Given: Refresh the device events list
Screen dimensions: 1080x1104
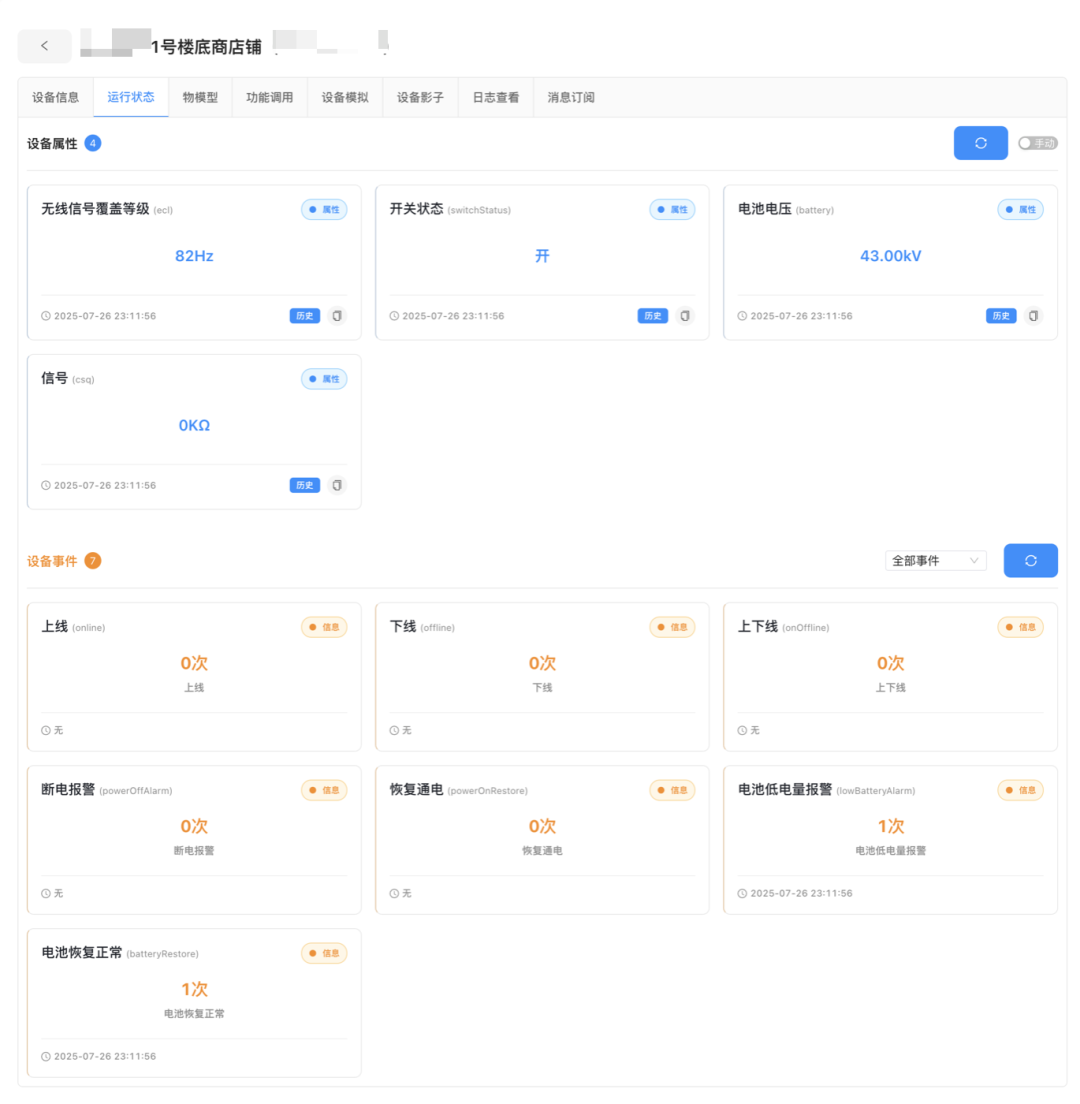Looking at the screenshot, I should (x=1030, y=560).
